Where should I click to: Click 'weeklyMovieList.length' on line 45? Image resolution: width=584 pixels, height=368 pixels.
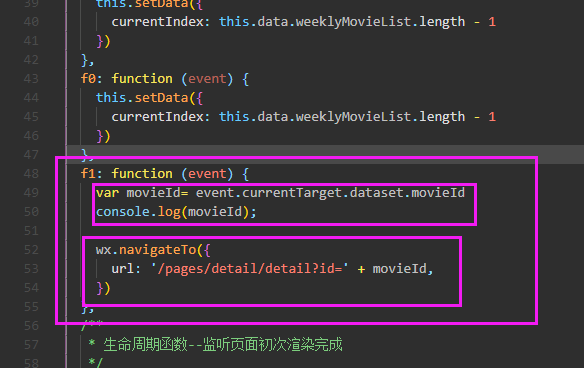pyautogui.click(x=380, y=117)
